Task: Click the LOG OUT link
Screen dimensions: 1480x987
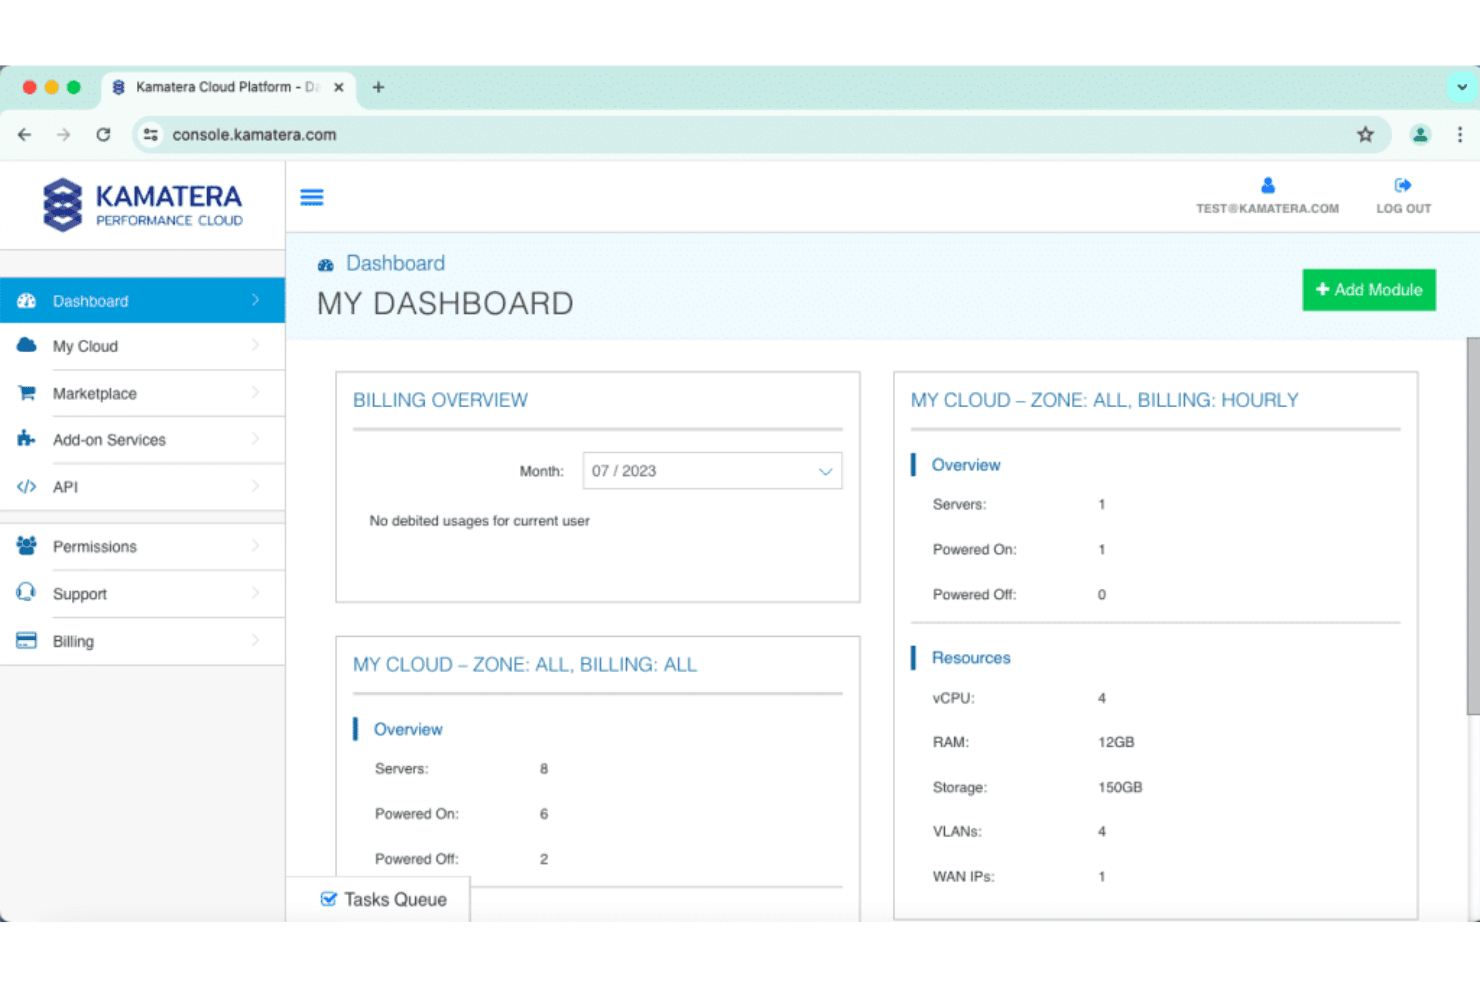Action: point(1403,208)
